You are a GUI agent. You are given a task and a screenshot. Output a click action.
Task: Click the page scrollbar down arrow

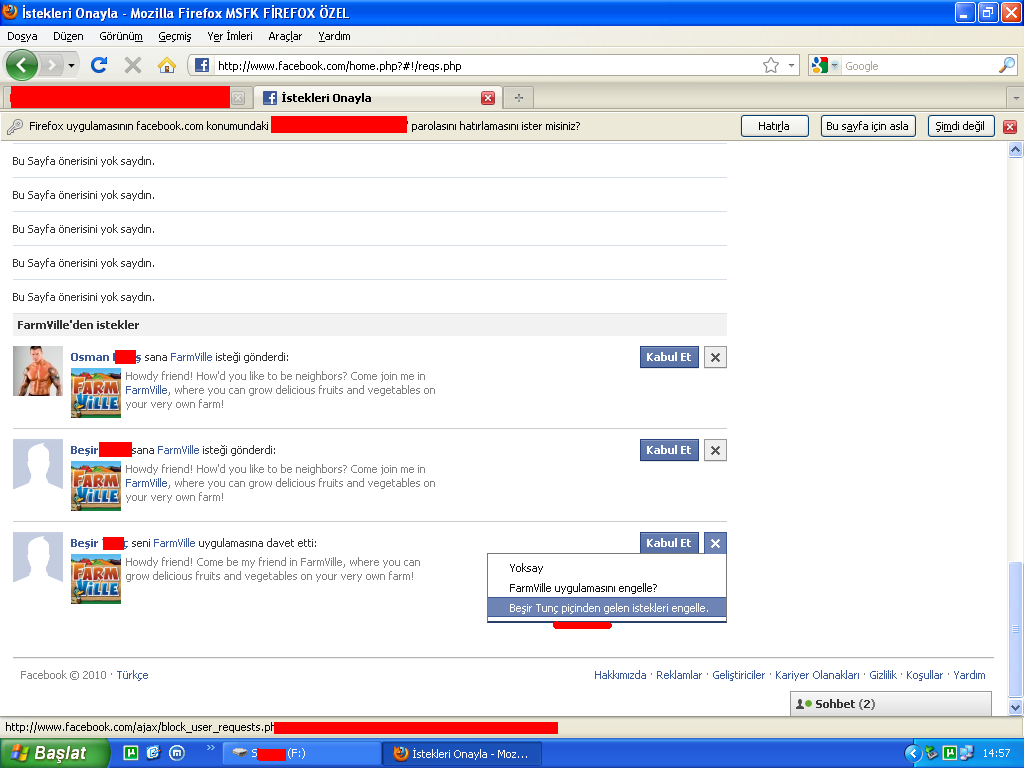(x=1016, y=707)
